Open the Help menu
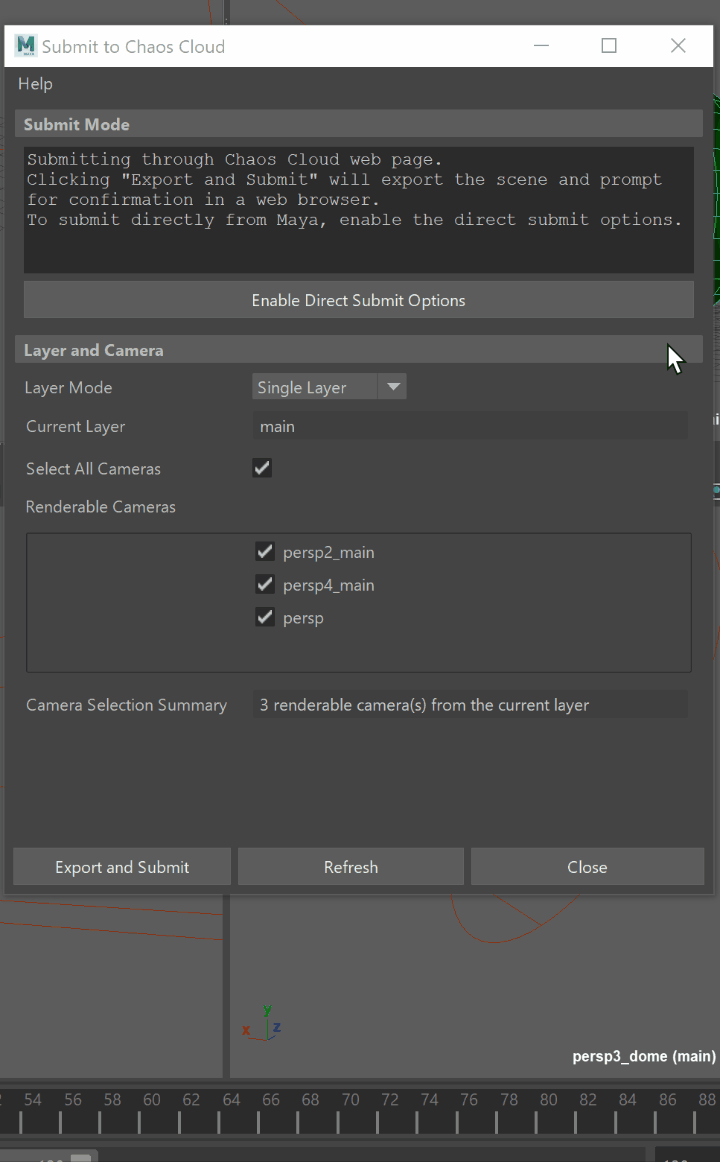Viewport: 720px width, 1162px height. click(35, 84)
